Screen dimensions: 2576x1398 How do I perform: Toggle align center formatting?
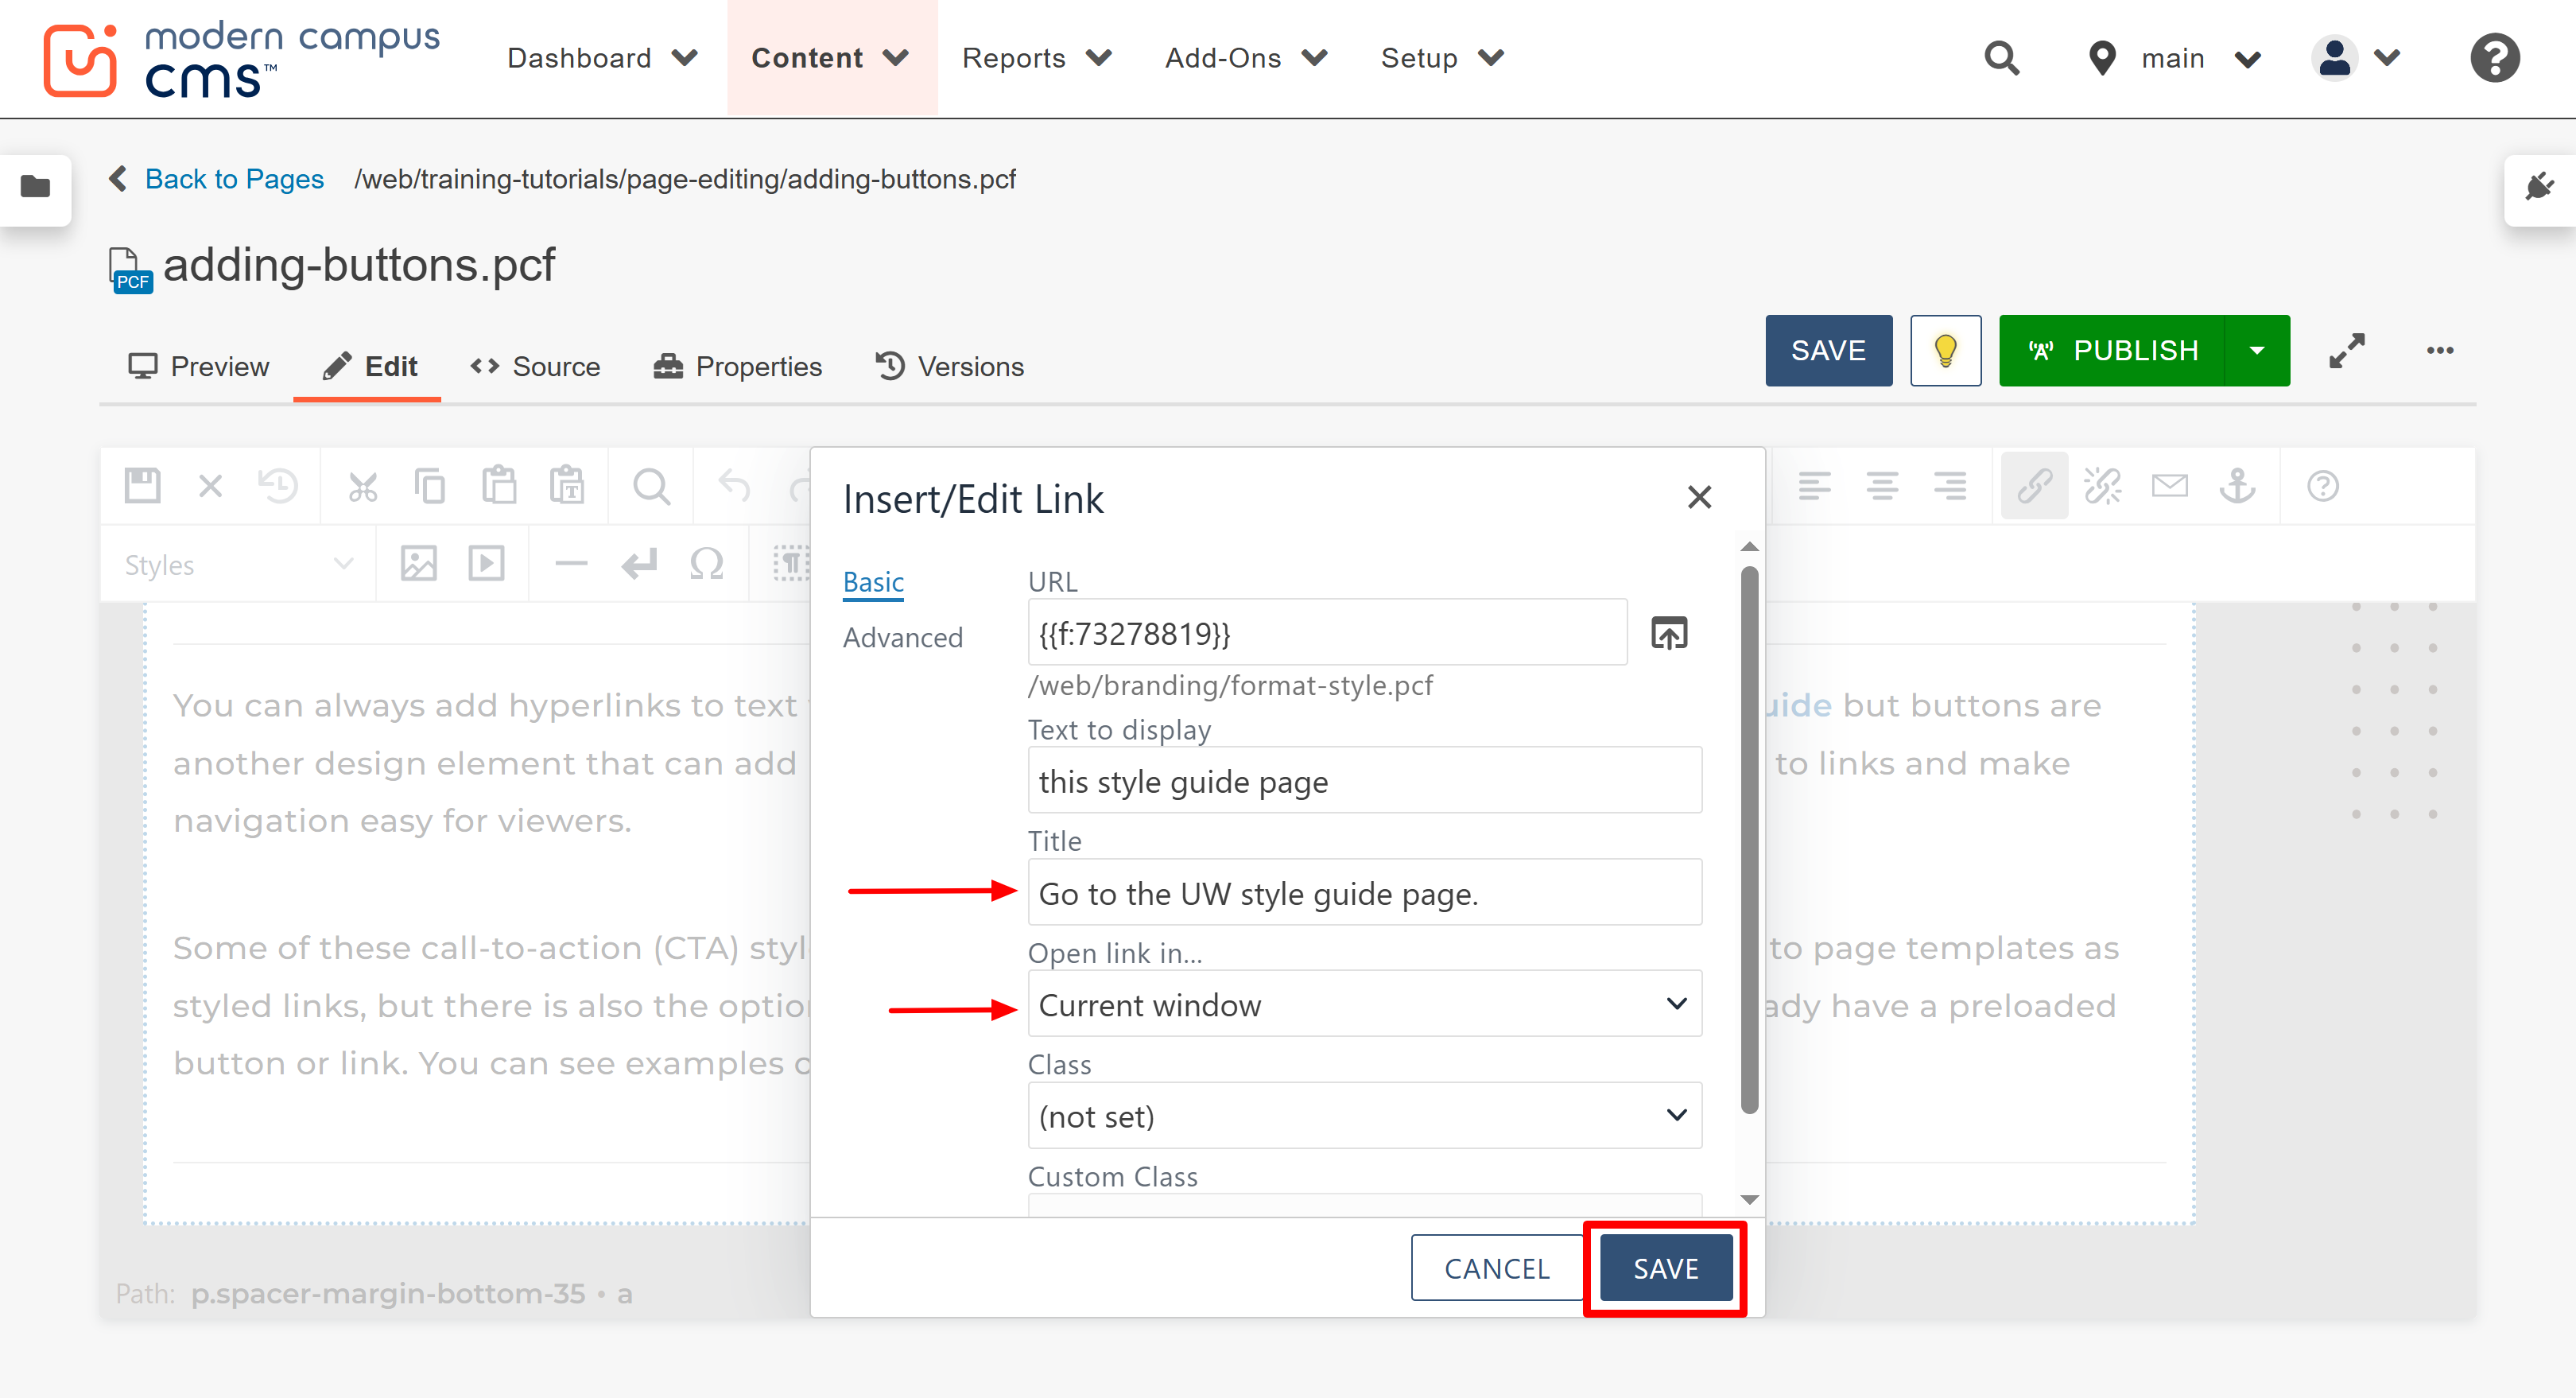1883,485
